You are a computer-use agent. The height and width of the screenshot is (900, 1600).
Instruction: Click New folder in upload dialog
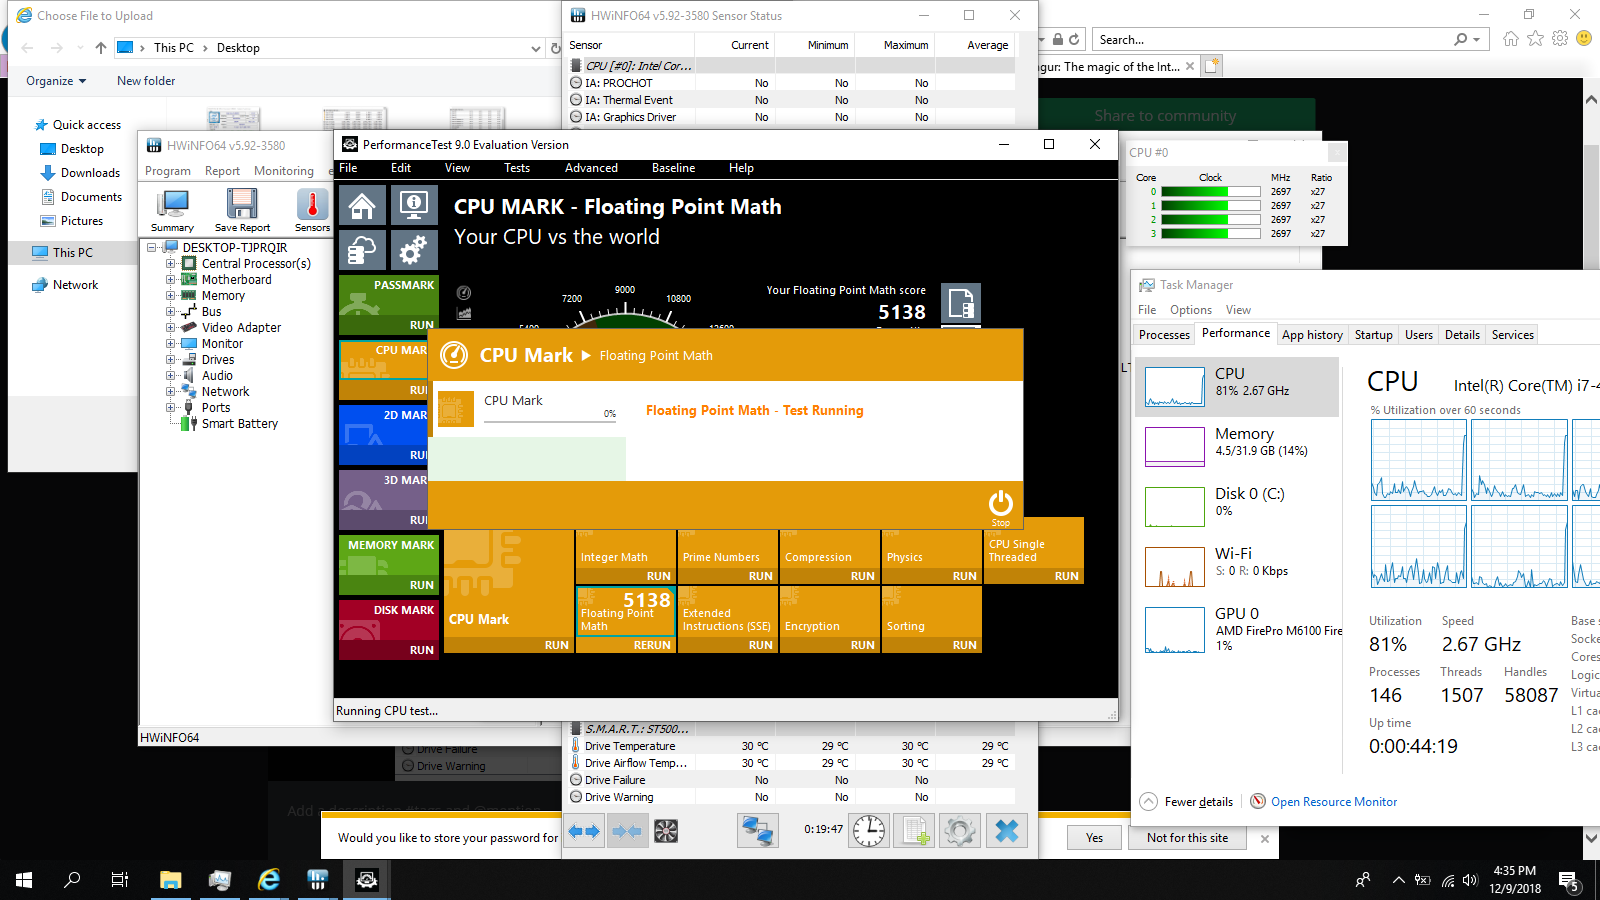point(146,81)
